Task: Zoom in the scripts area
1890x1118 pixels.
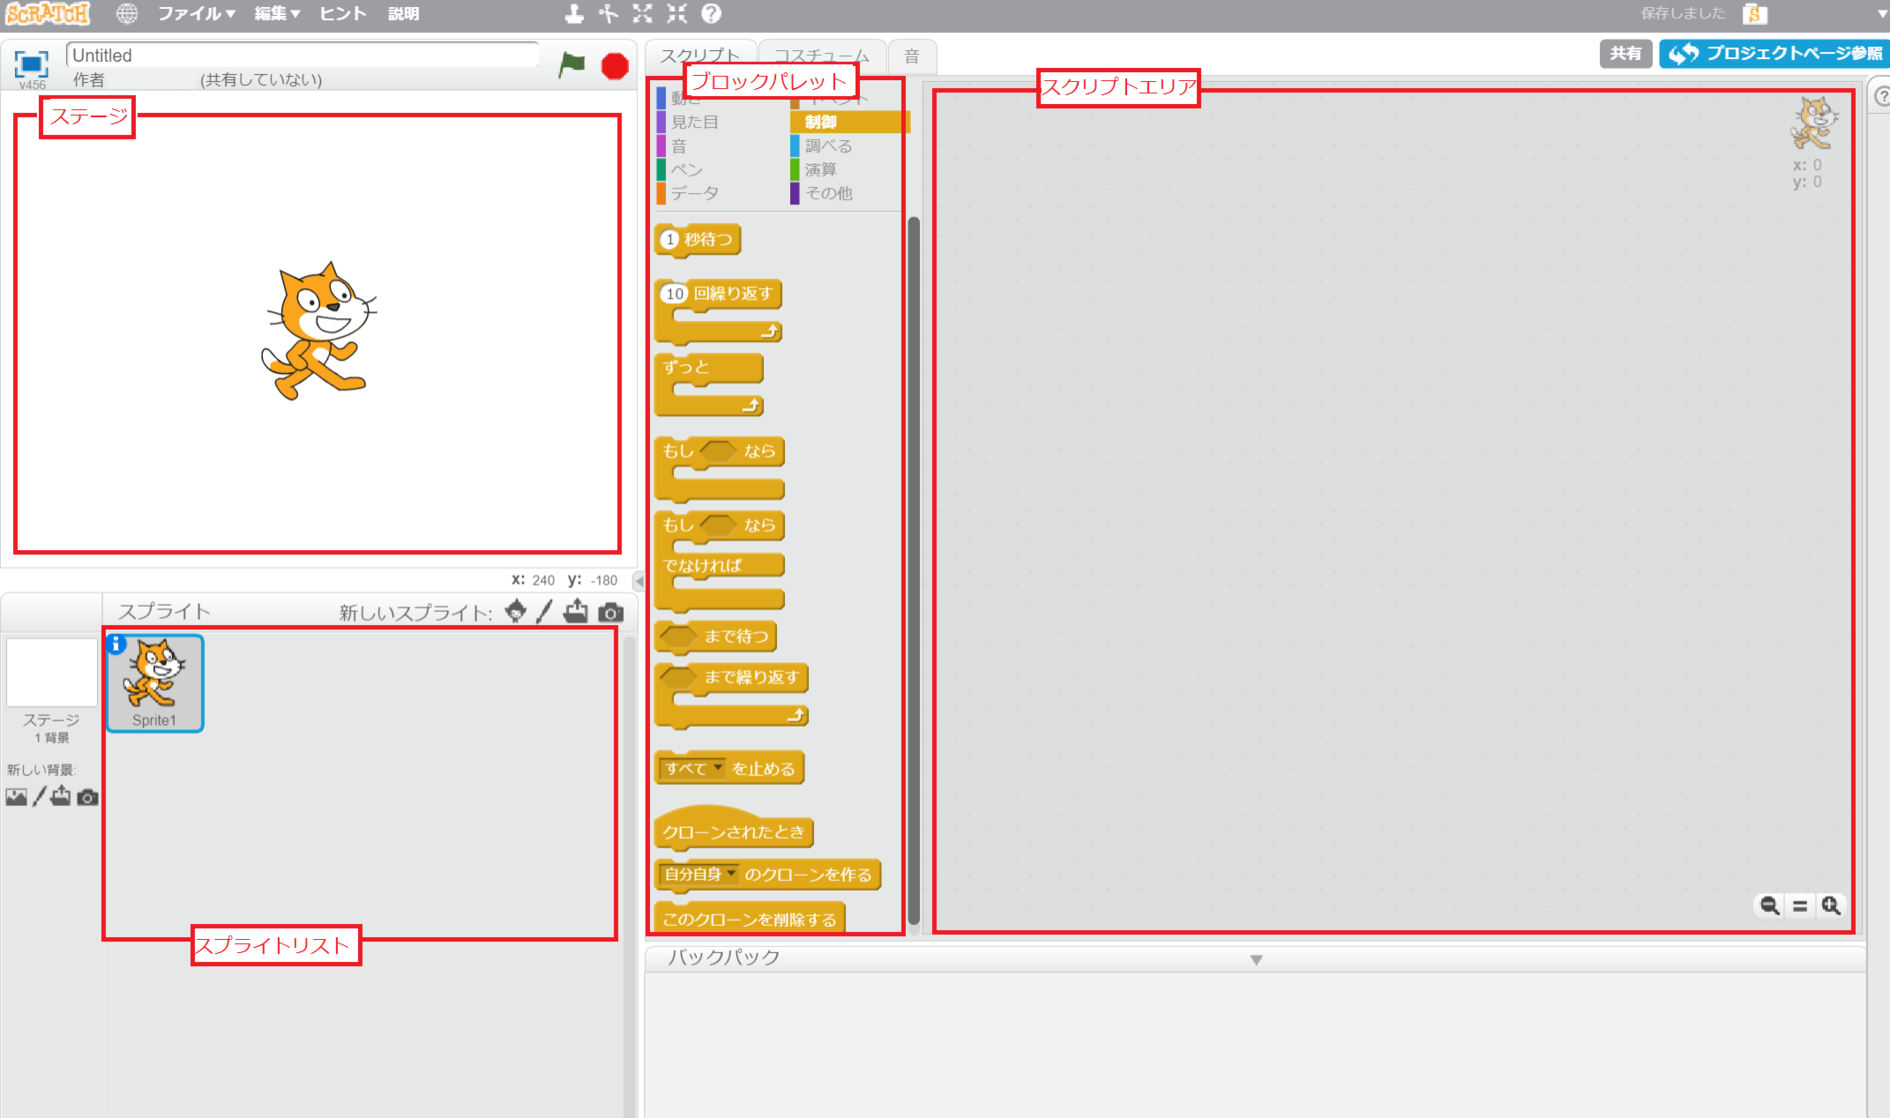Action: tap(1831, 905)
